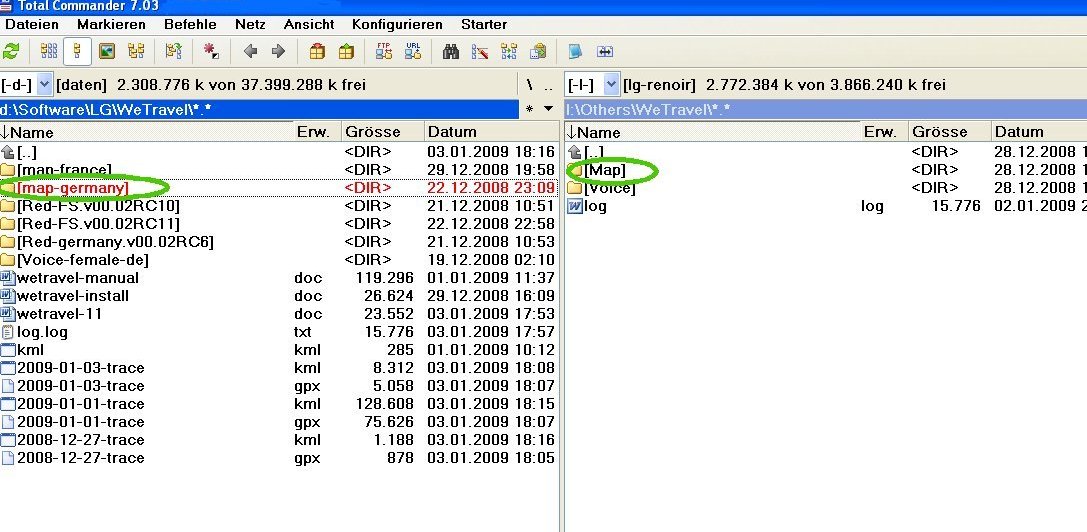The height and width of the screenshot is (532, 1087).
Task: Select the wetravel-11 doc file
Action: (x=279, y=314)
